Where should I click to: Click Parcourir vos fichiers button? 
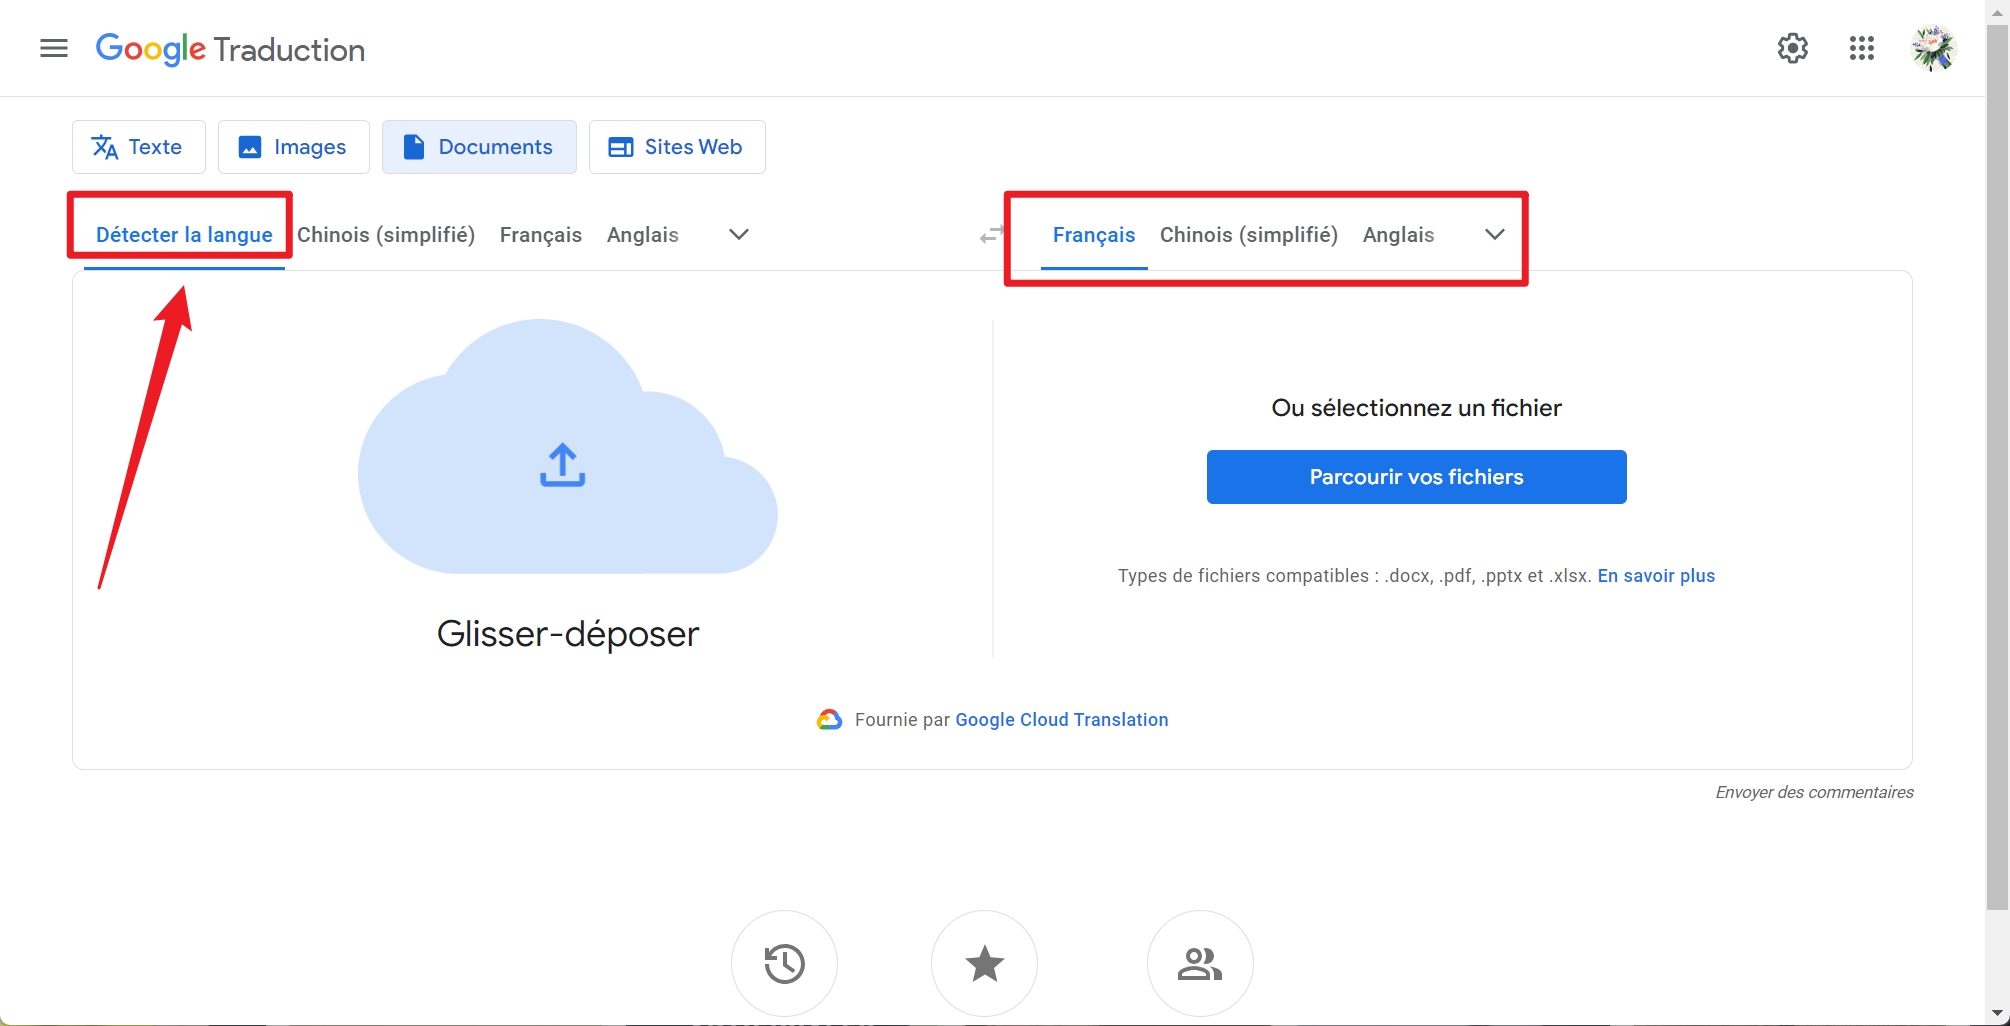tap(1415, 476)
